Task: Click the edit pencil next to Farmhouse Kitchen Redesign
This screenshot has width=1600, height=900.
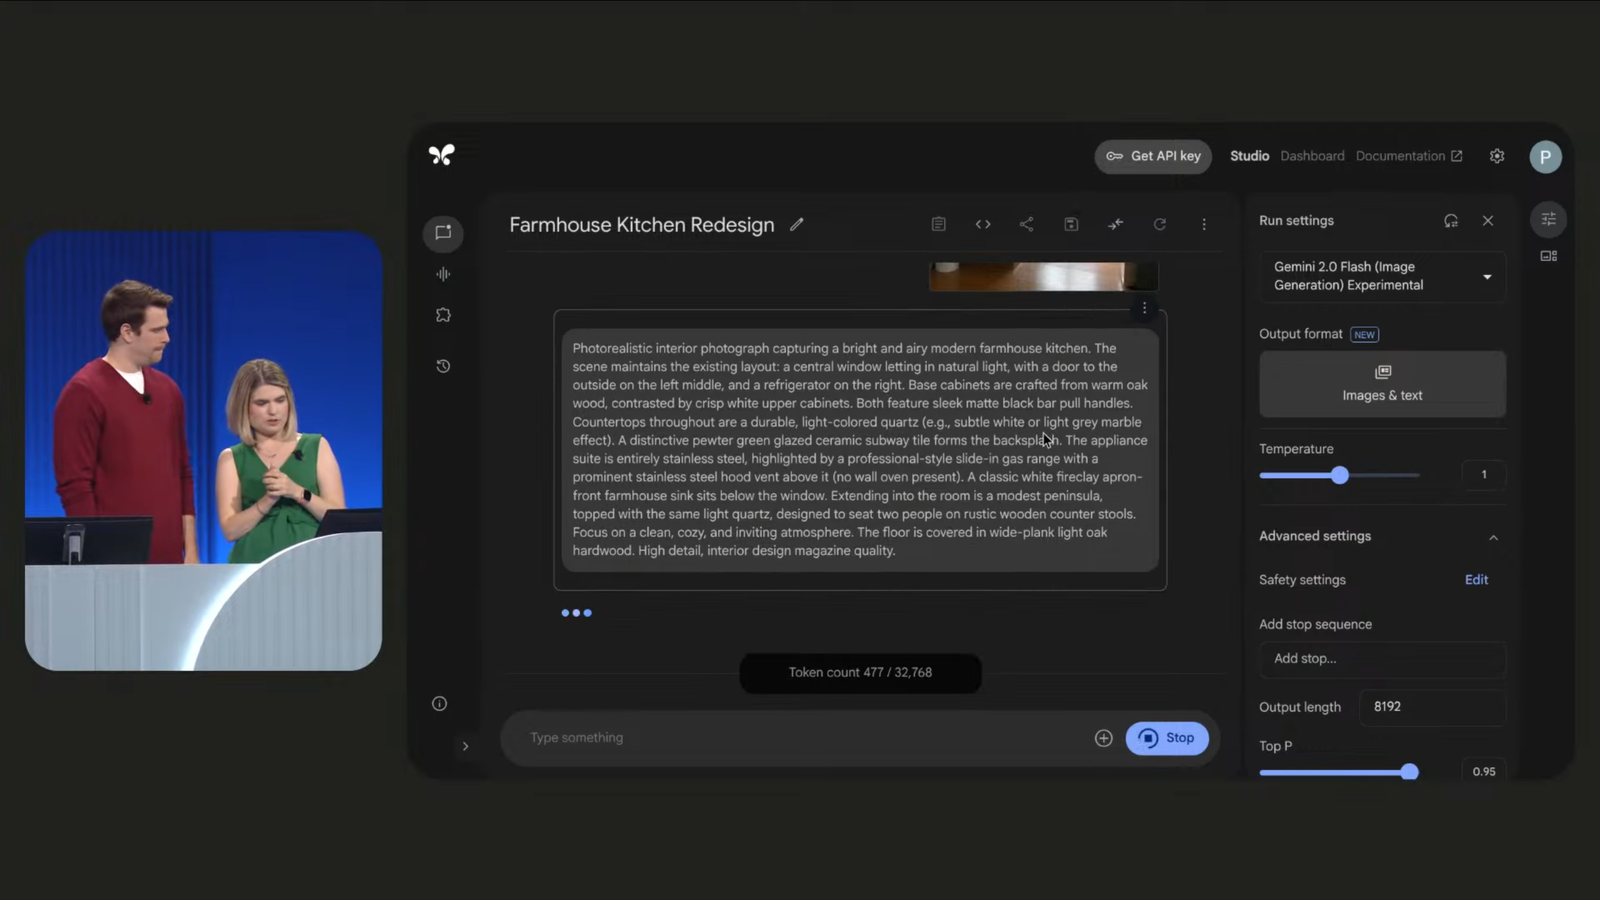Action: point(796,225)
